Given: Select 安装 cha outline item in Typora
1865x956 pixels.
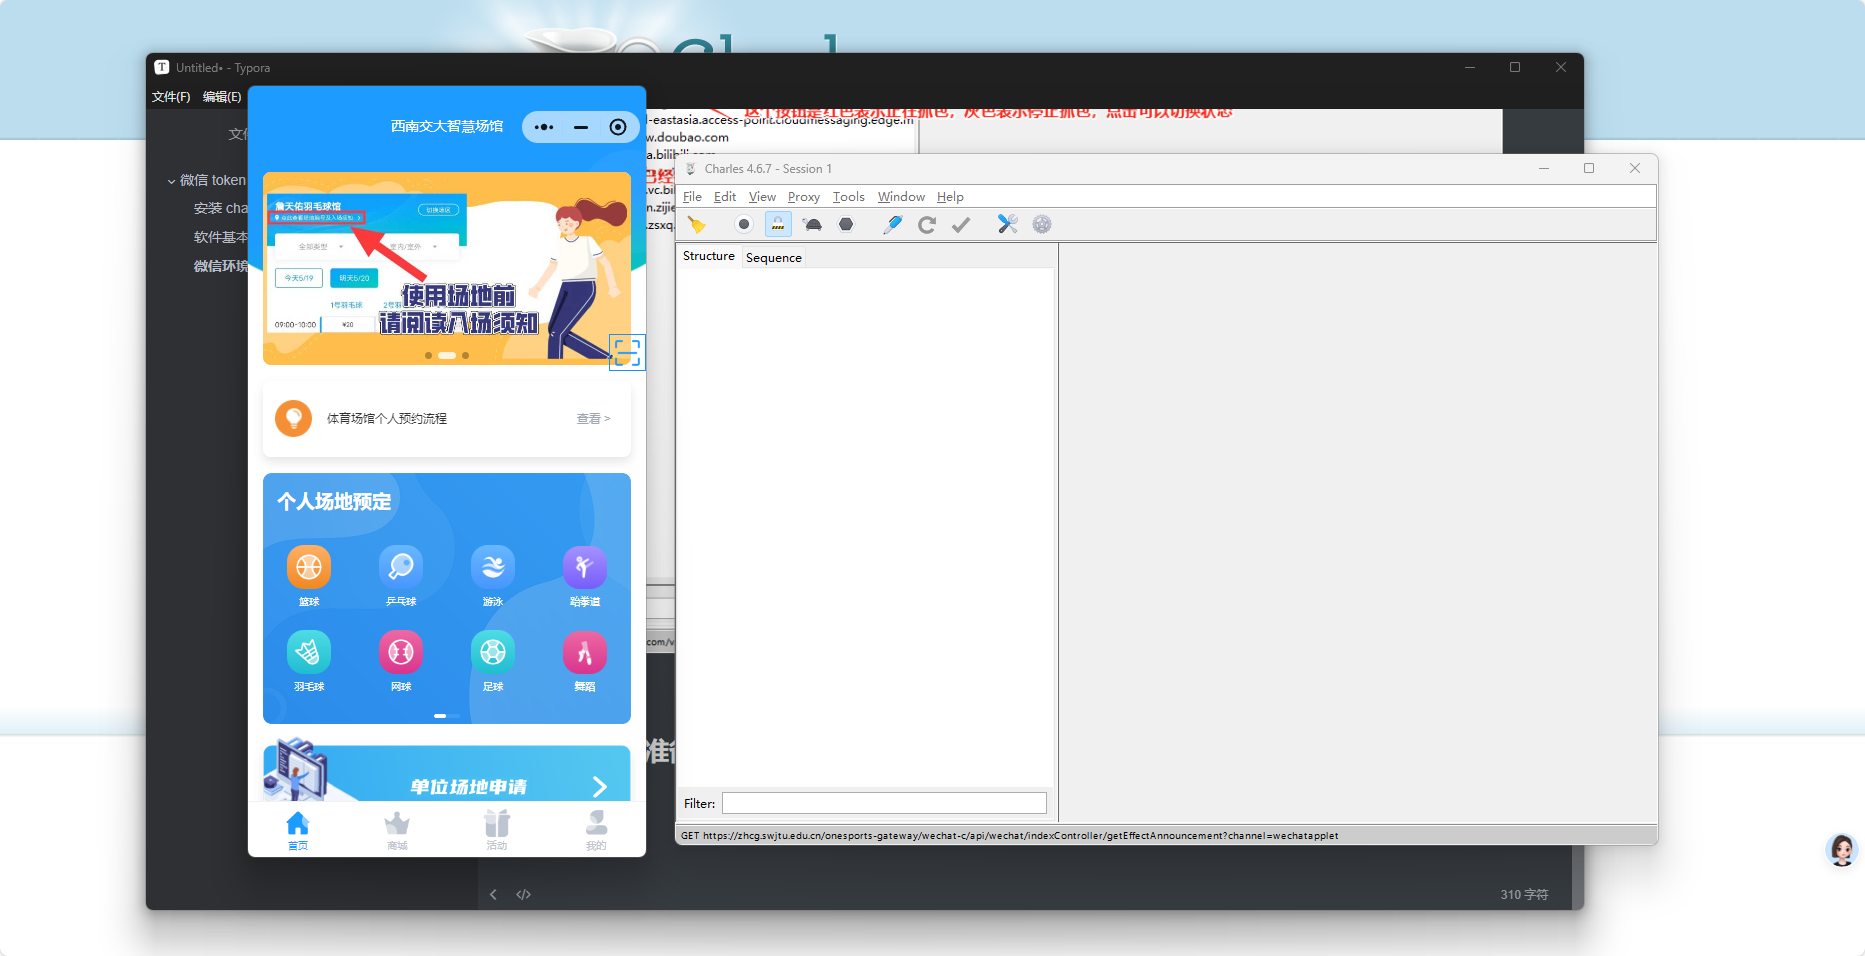Looking at the screenshot, I should pos(220,208).
